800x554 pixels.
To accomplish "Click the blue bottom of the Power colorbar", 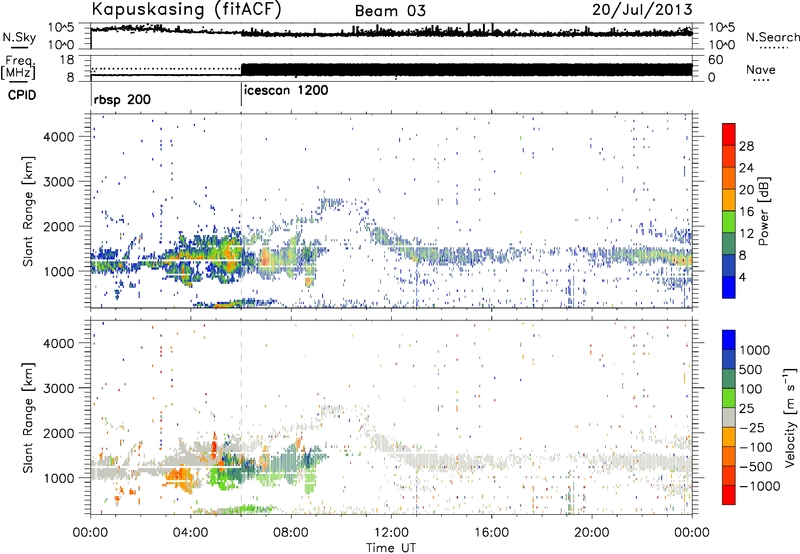I will pos(729,288).
